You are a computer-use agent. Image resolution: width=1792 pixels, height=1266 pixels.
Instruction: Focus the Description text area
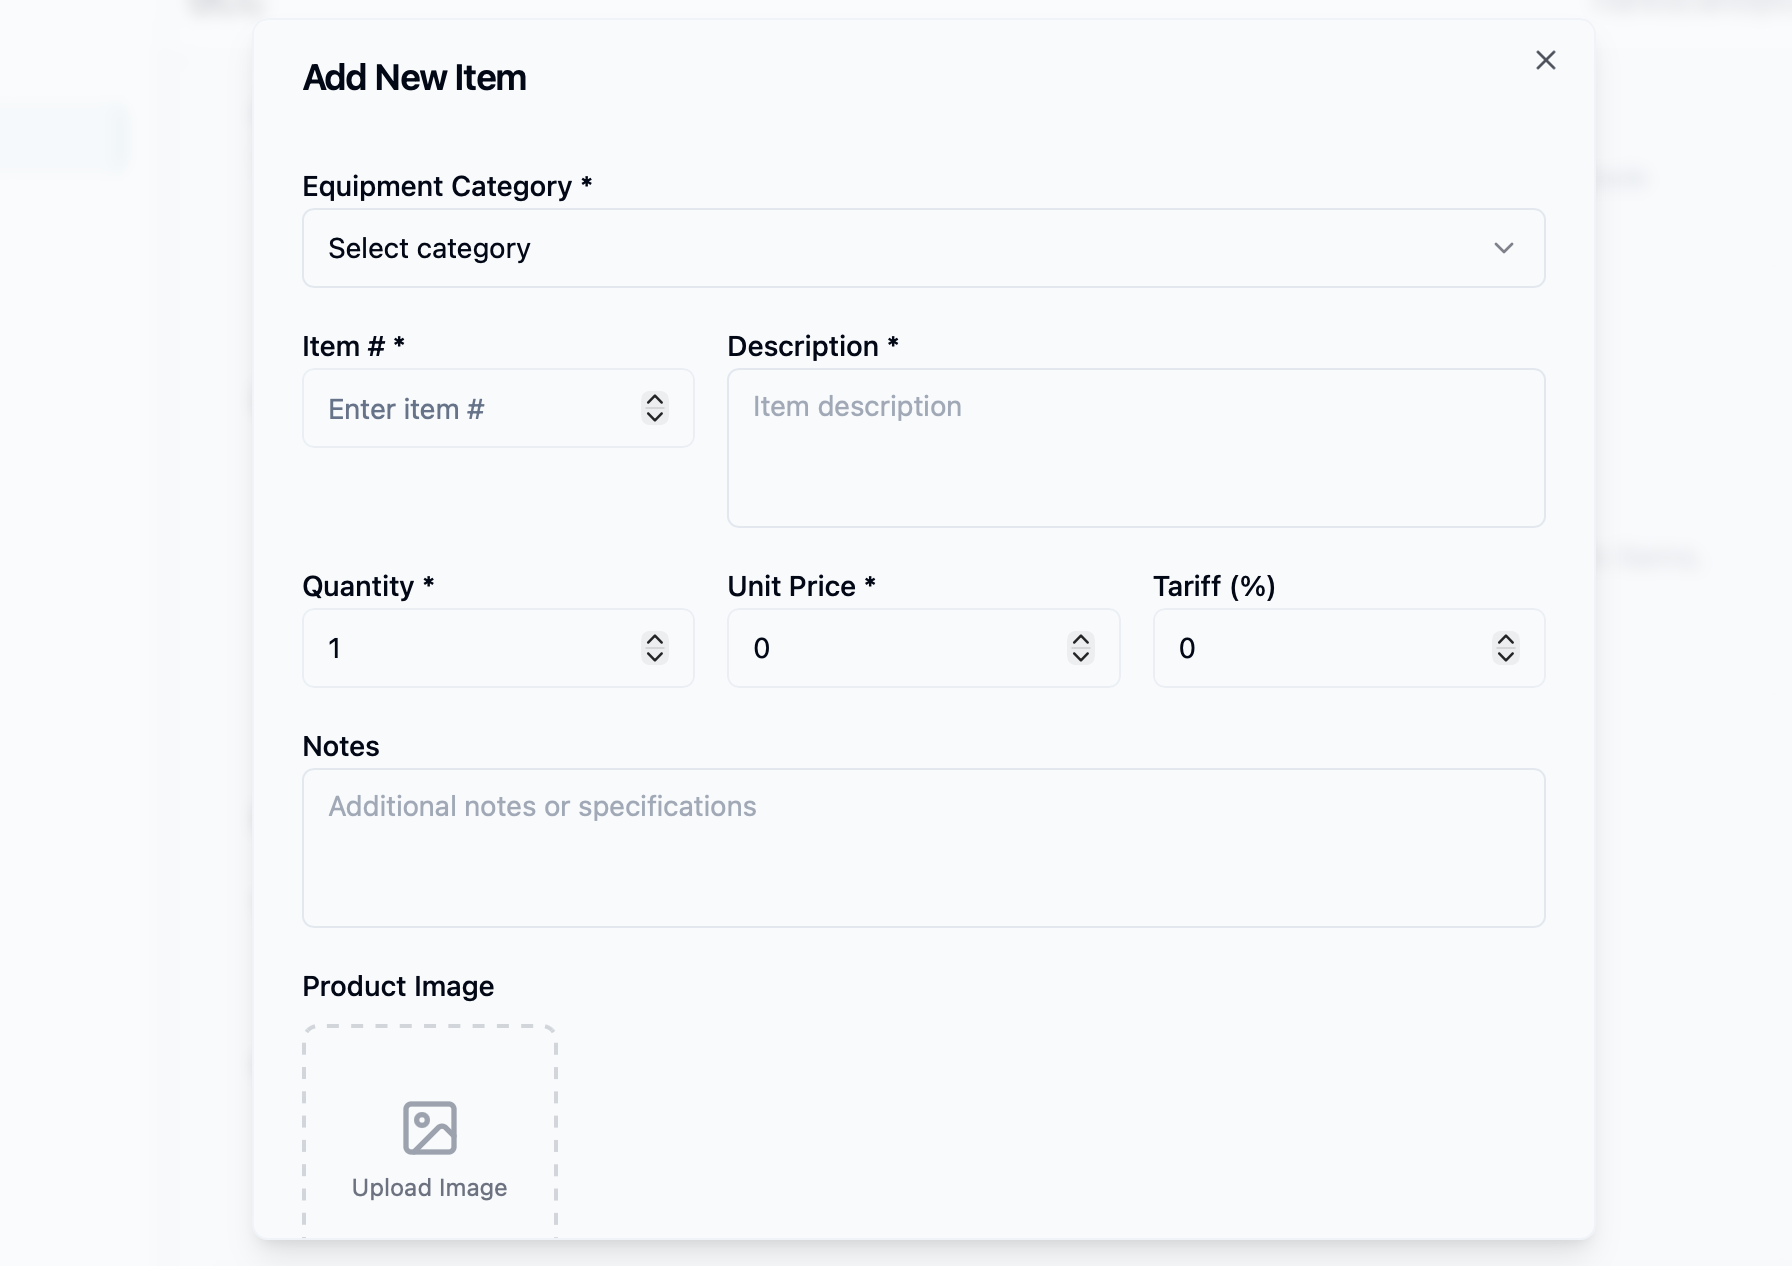click(1135, 448)
